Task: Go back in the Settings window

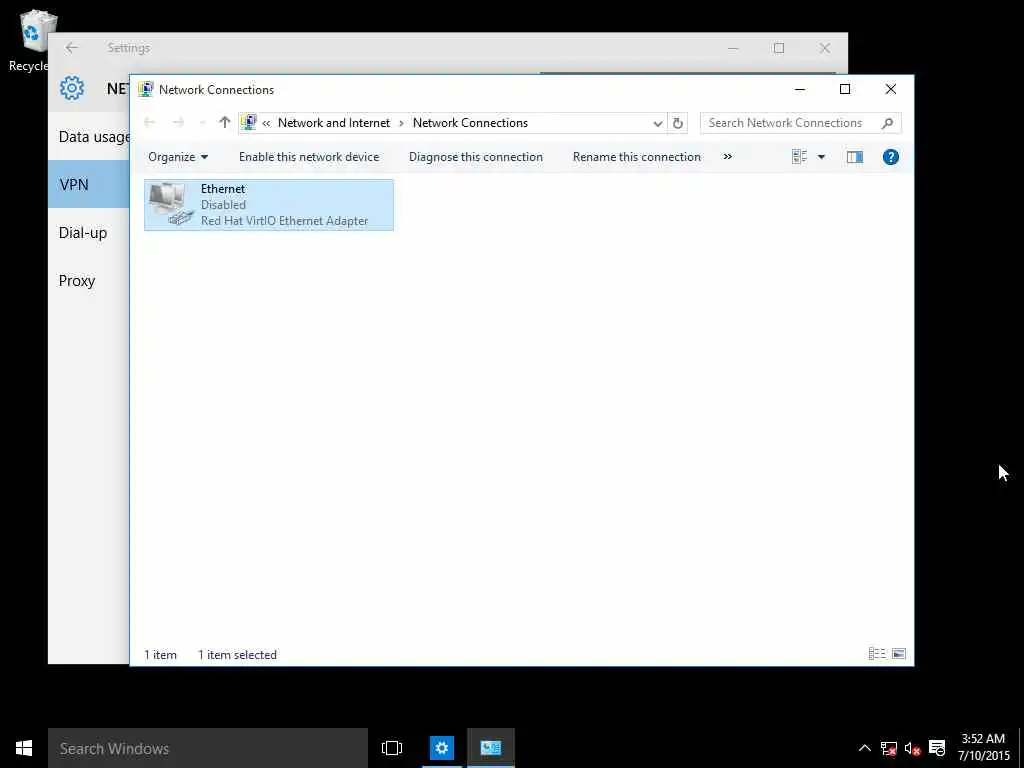Action: click(71, 48)
